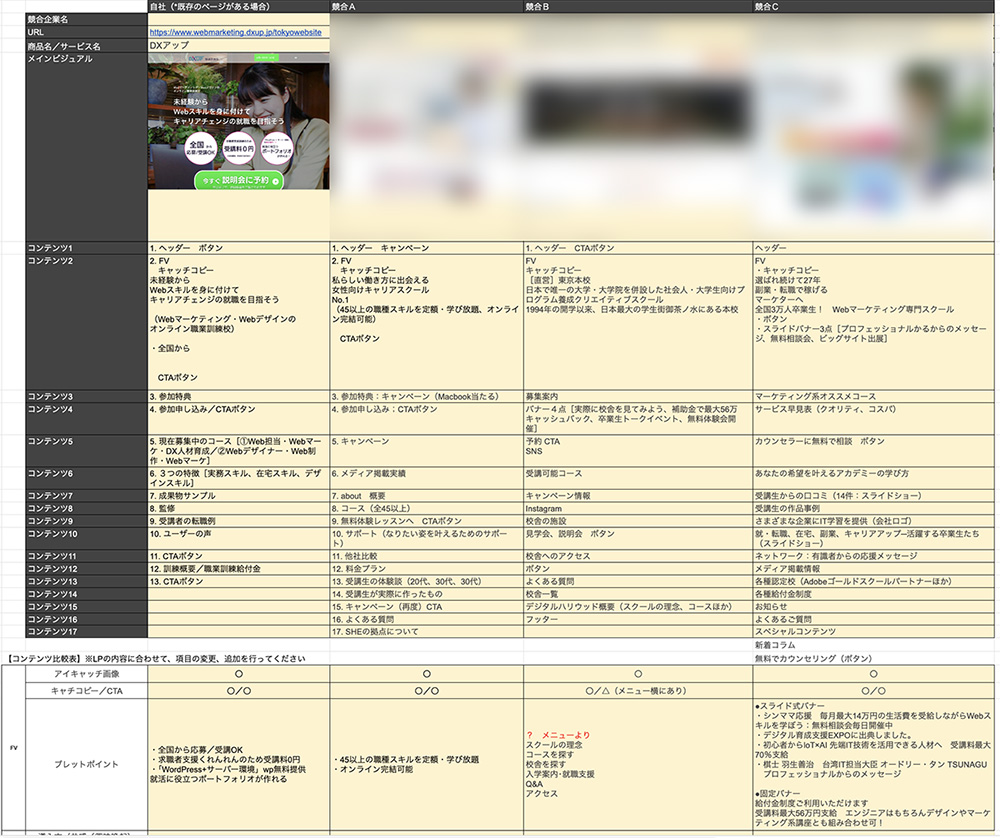Select the '新着コラム' cell
Image resolution: width=1000 pixels, height=838 pixels.
tap(874, 645)
